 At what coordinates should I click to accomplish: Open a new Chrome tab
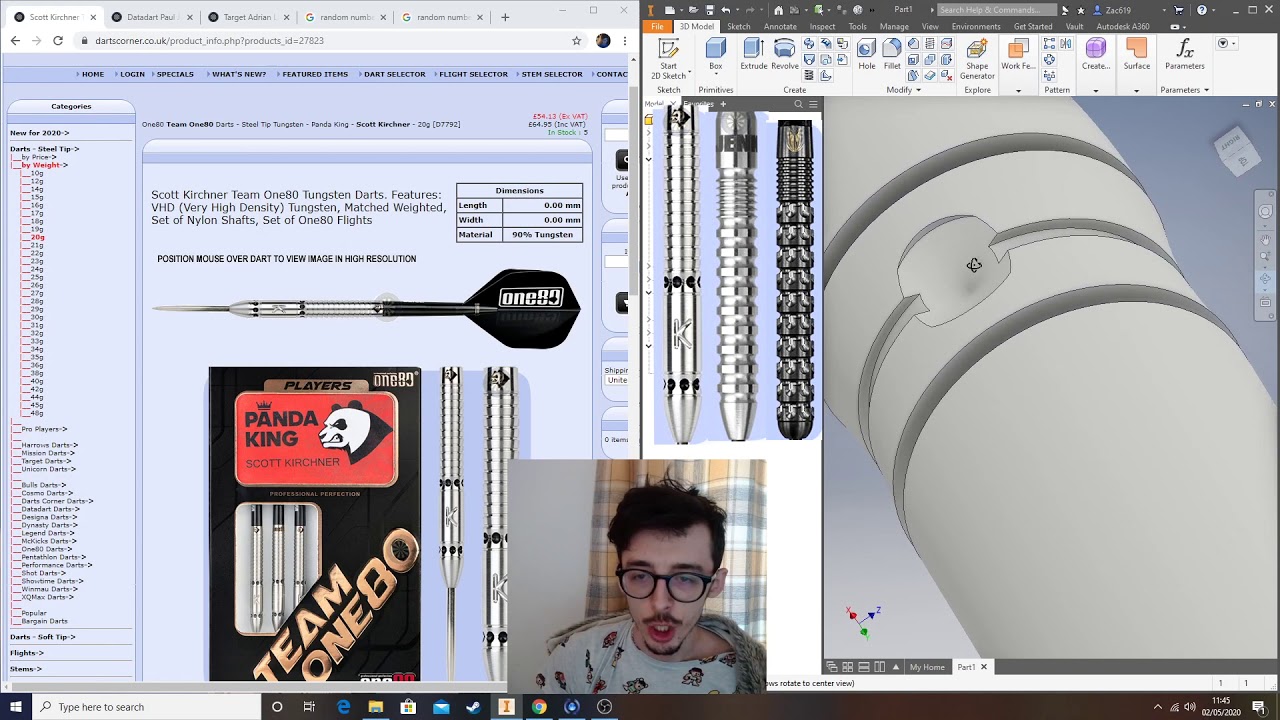click(x=504, y=17)
